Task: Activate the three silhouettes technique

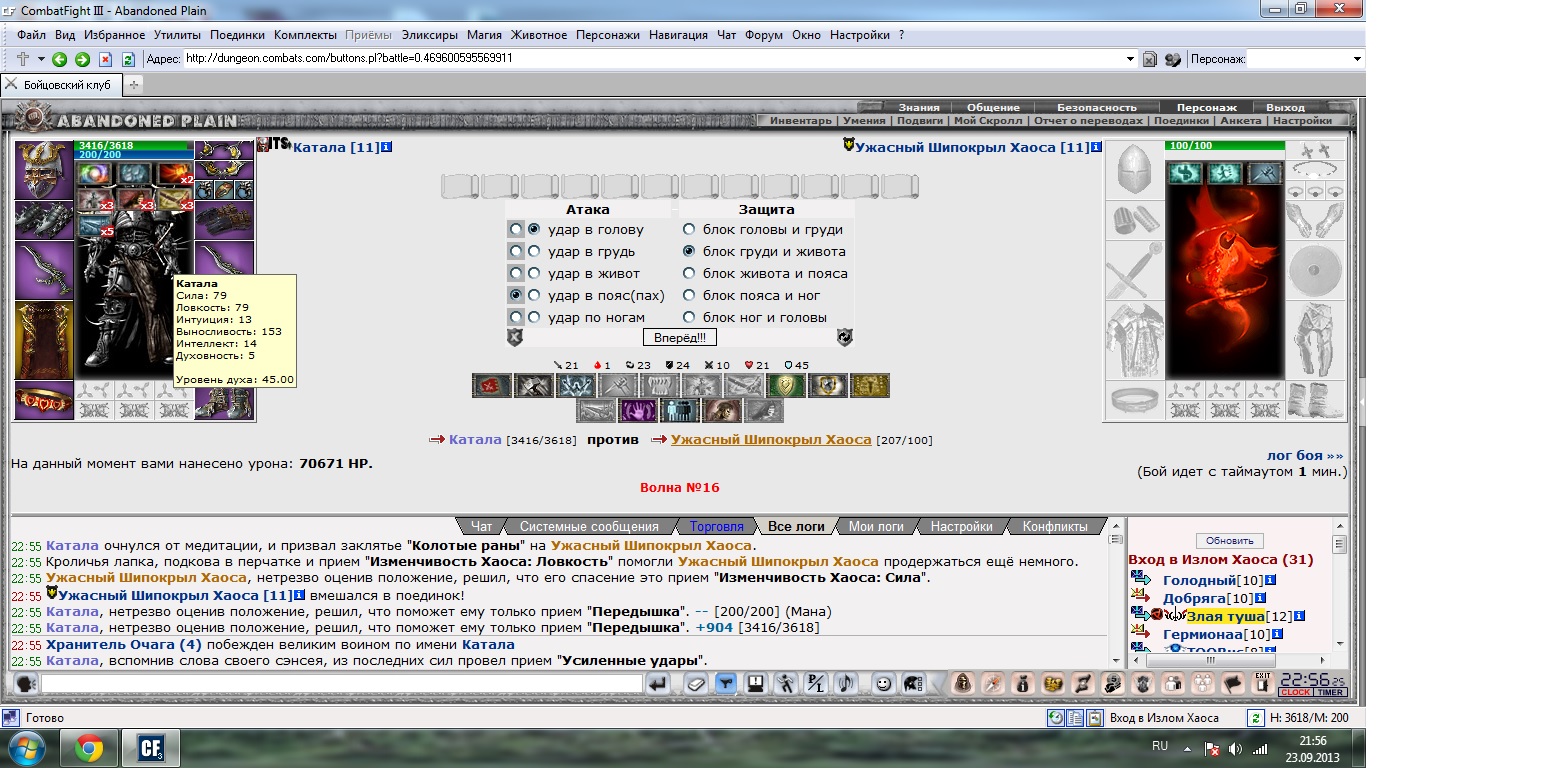Action: point(680,411)
